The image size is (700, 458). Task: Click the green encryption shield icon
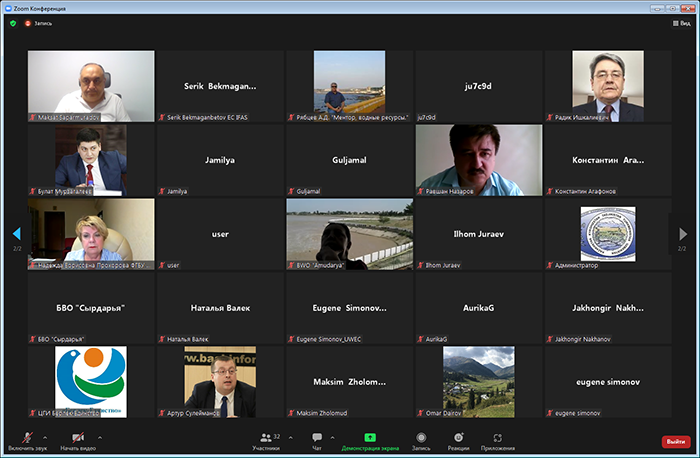(13, 22)
